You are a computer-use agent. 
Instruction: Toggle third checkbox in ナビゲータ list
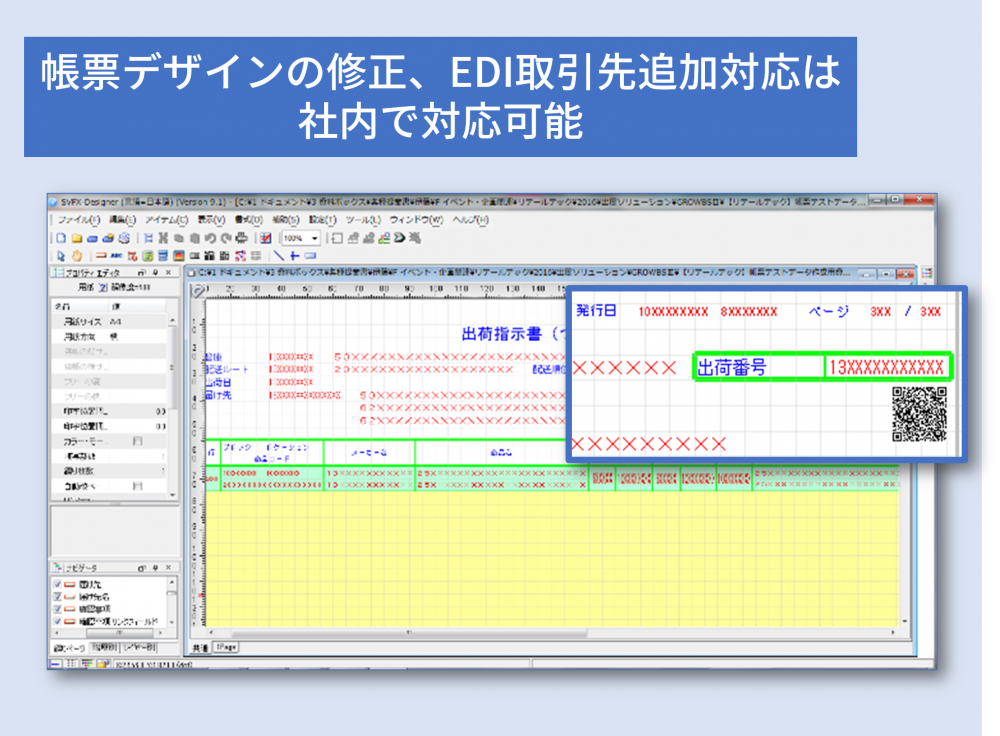coord(57,609)
